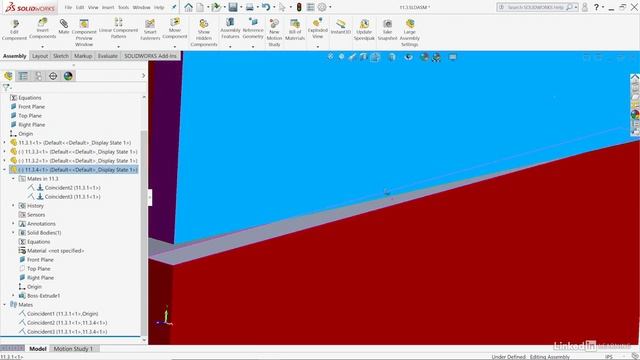Click the Edit Component tool
The width and height of the screenshot is (640, 360).
pos(14,31)
